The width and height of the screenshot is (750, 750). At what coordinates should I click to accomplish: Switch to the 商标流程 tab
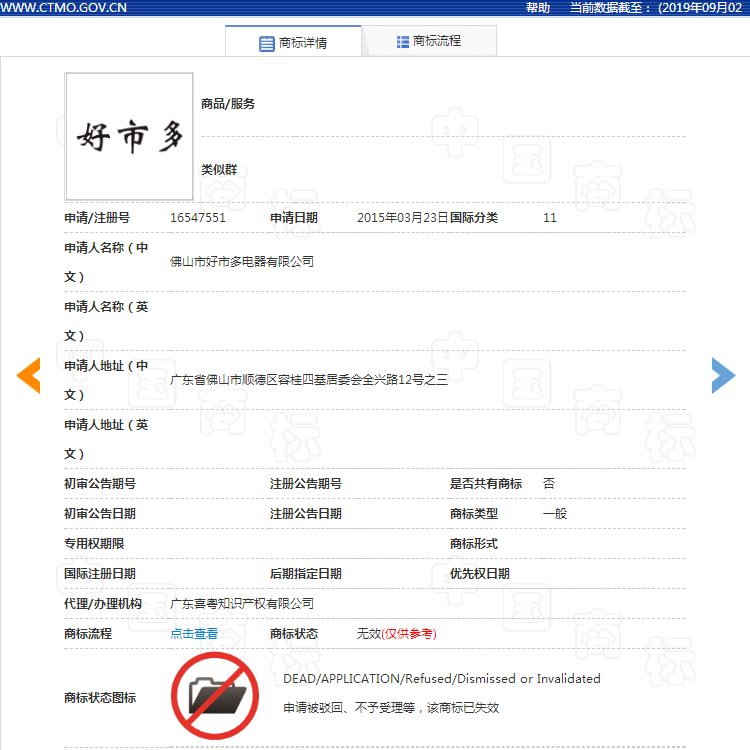tap(429, 42)
